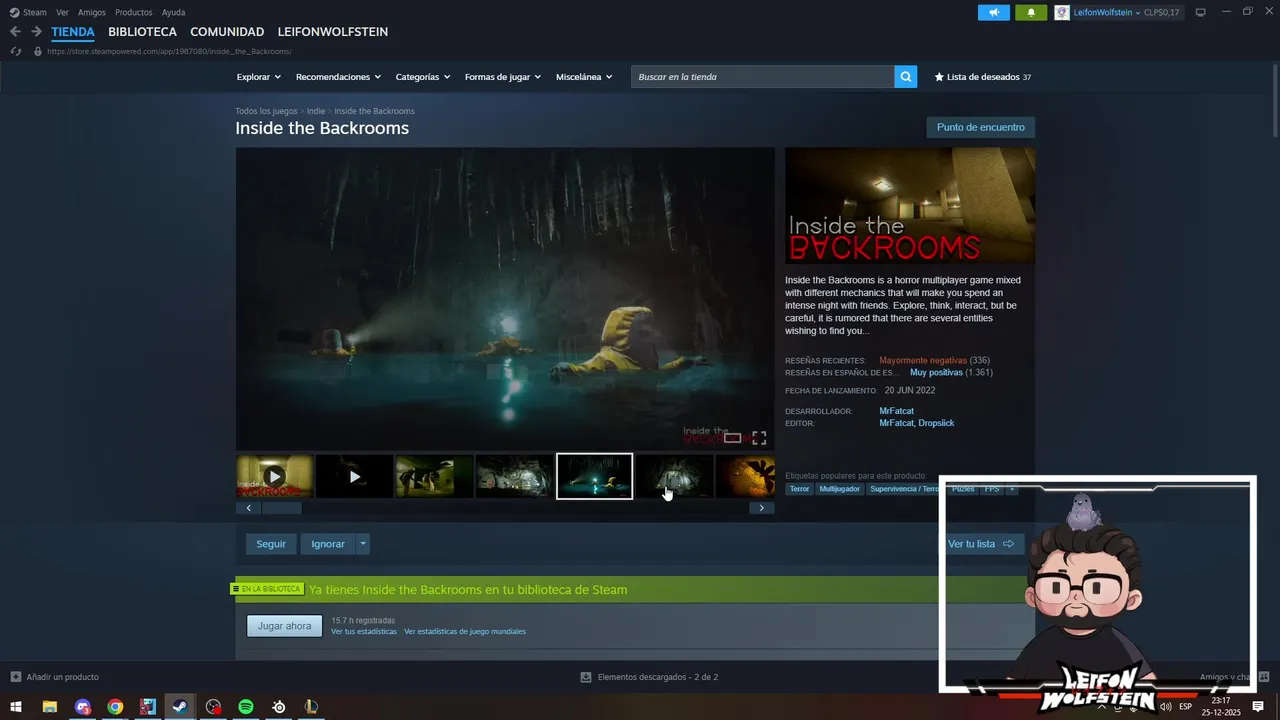The image size is (1280, 720).
Task: Click the LeifonWolfstein avatar icon
Action: 1062,12
